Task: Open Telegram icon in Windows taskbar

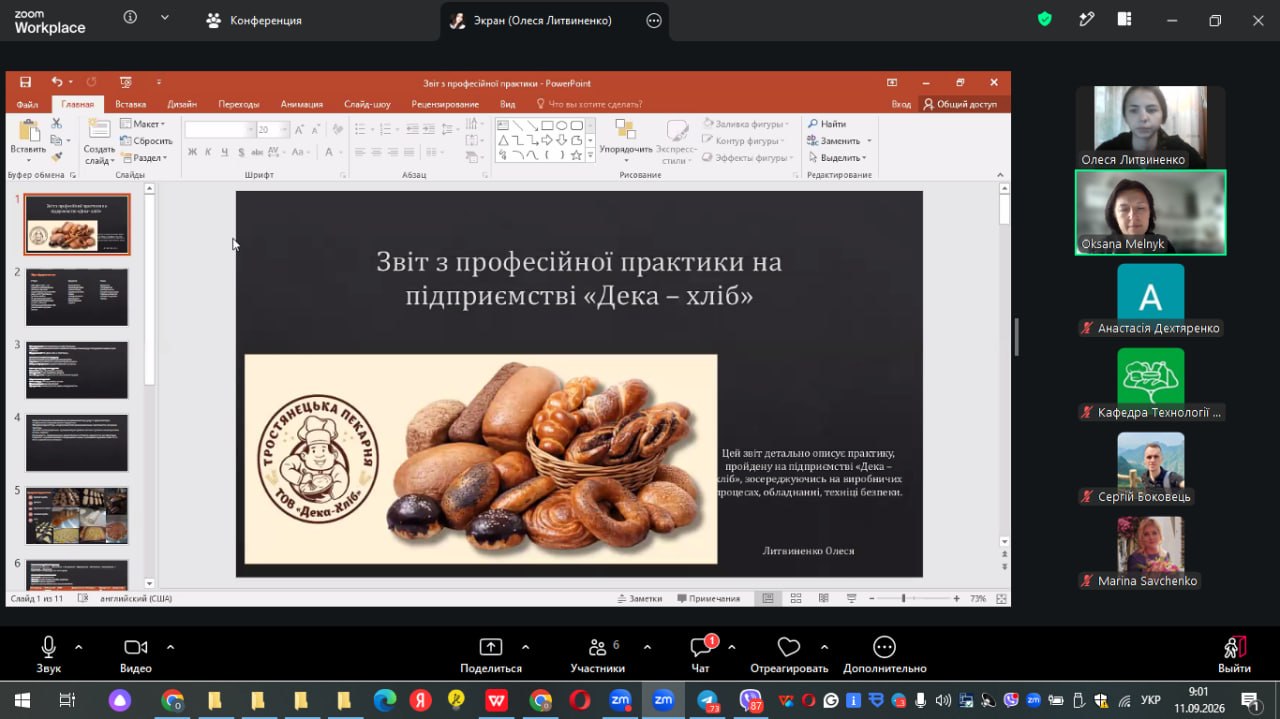Action: (707, 701)
